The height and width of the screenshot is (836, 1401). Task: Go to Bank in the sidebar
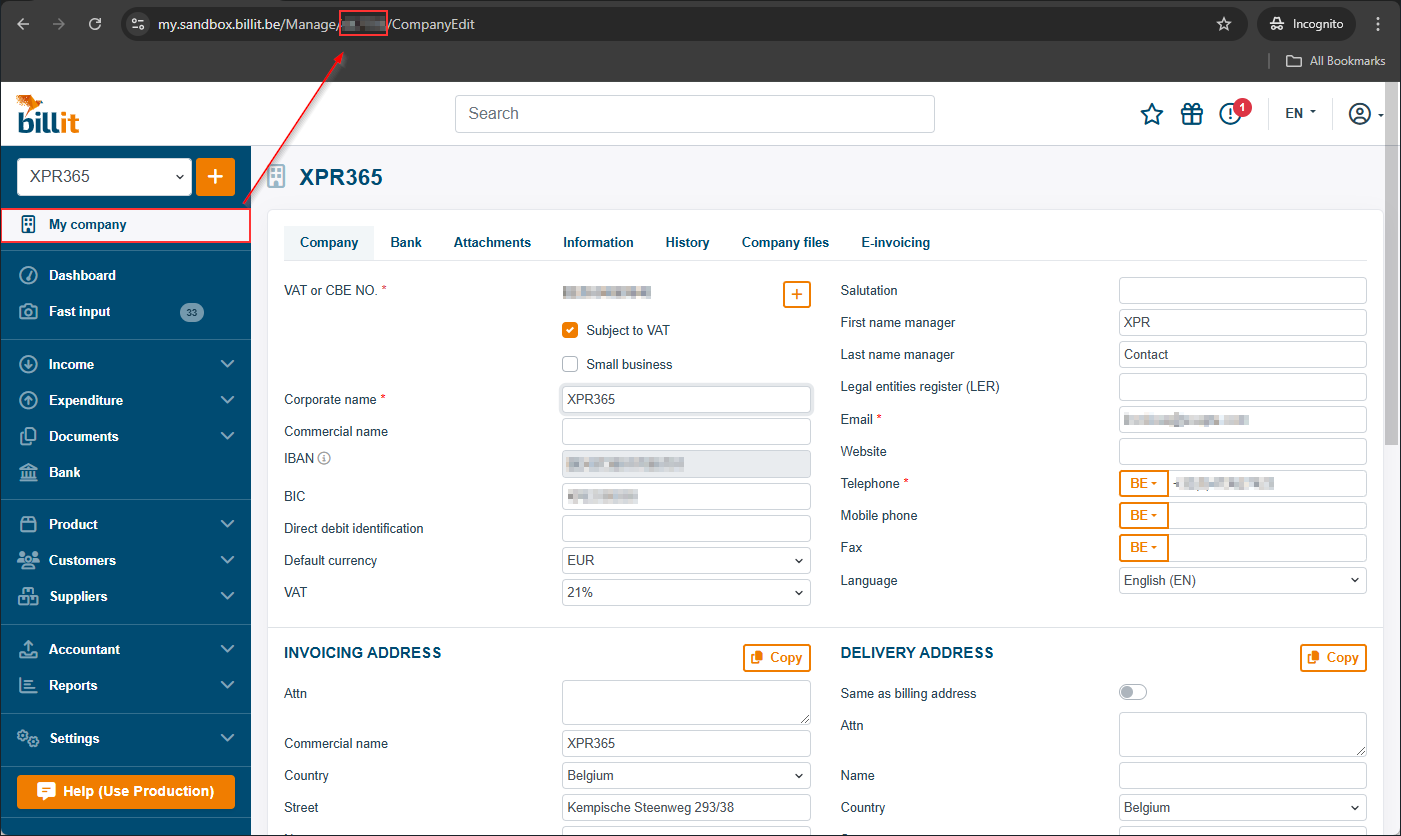[x=65, y=472]
